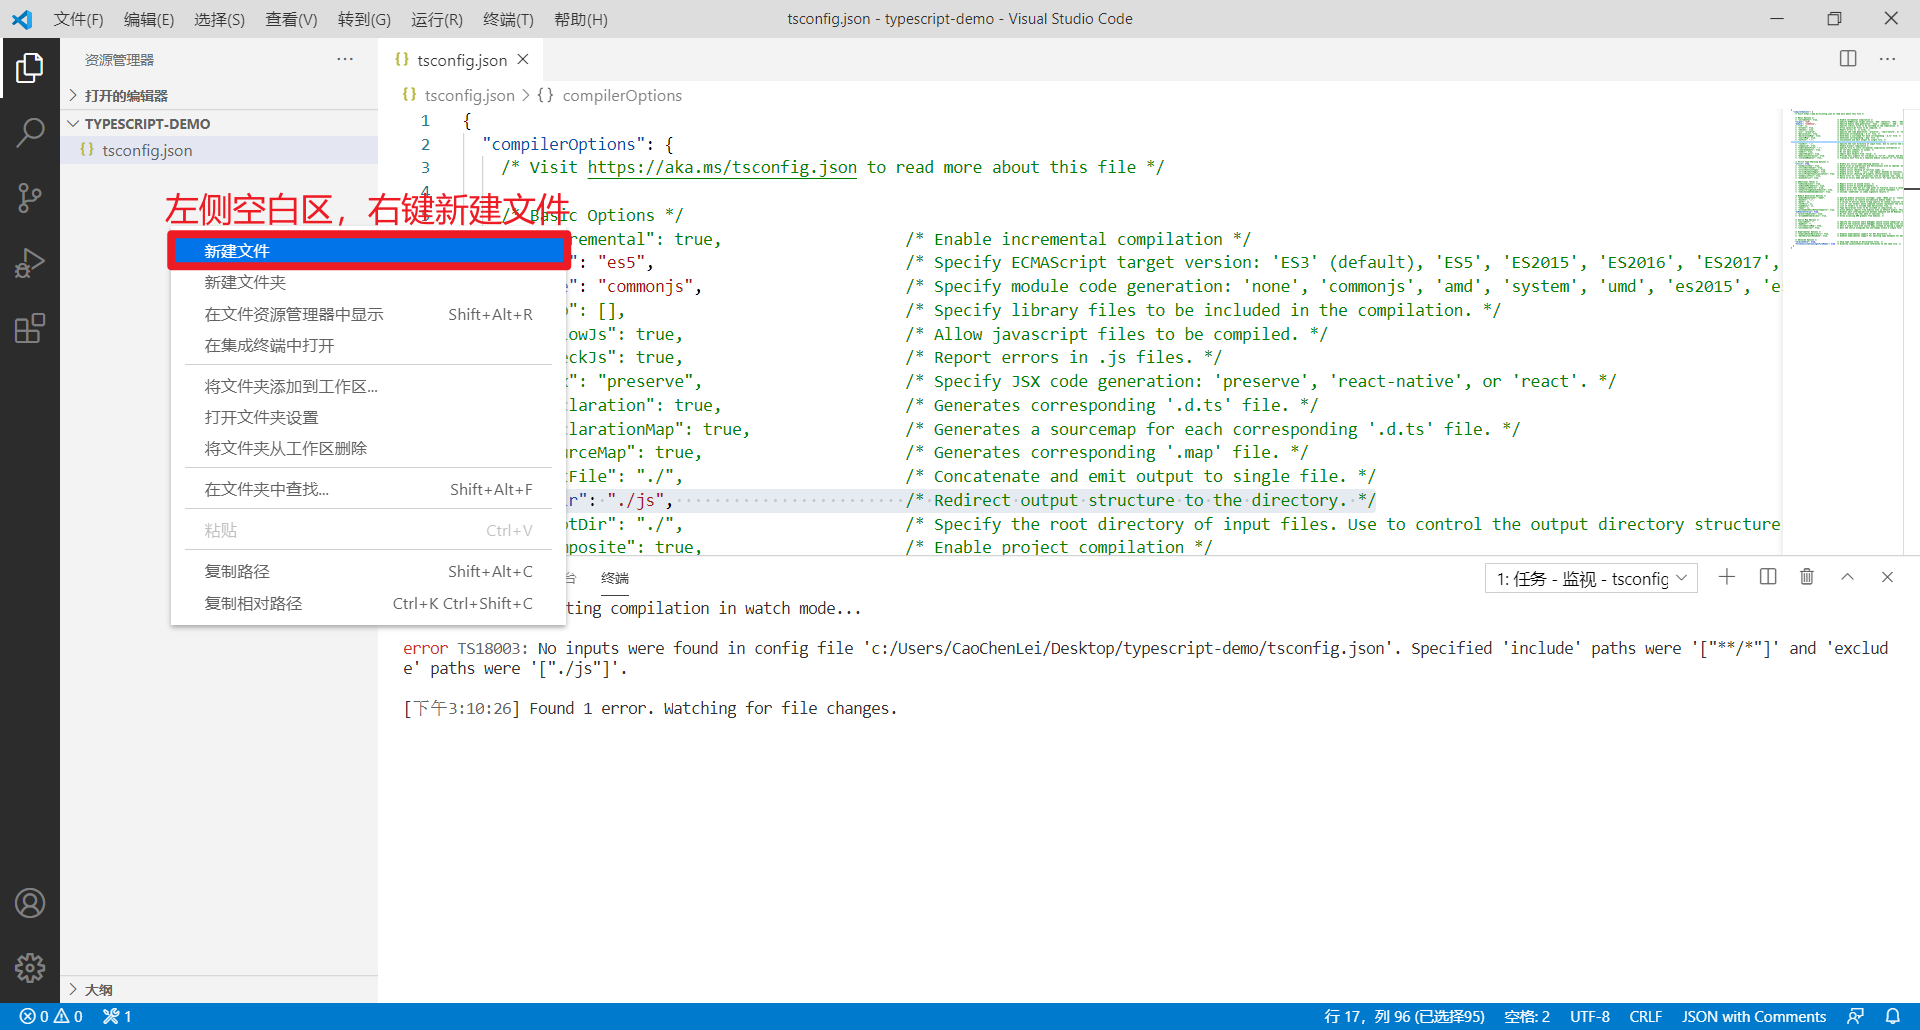Switch to the 终端 panel tab
This screenshot has width=1920, height=1030.
(x=615, y=578)
